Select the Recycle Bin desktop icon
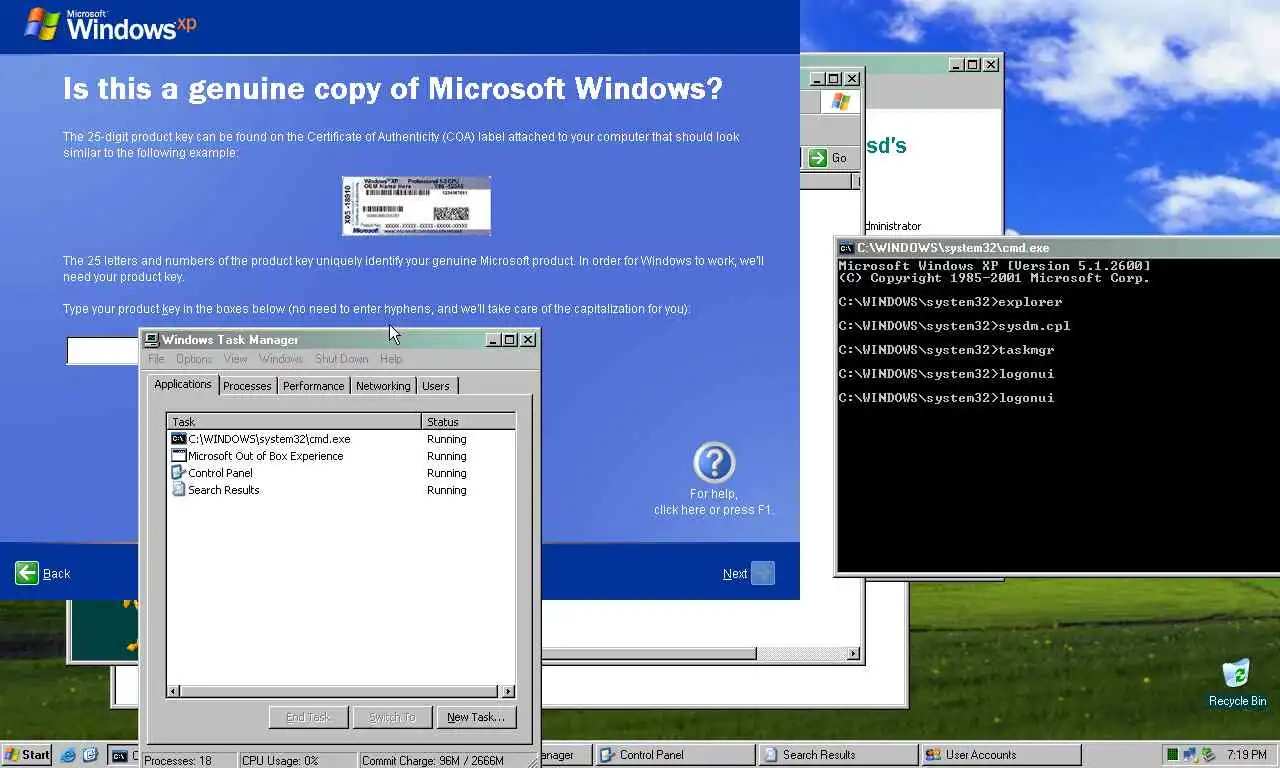 [1237, 683]
